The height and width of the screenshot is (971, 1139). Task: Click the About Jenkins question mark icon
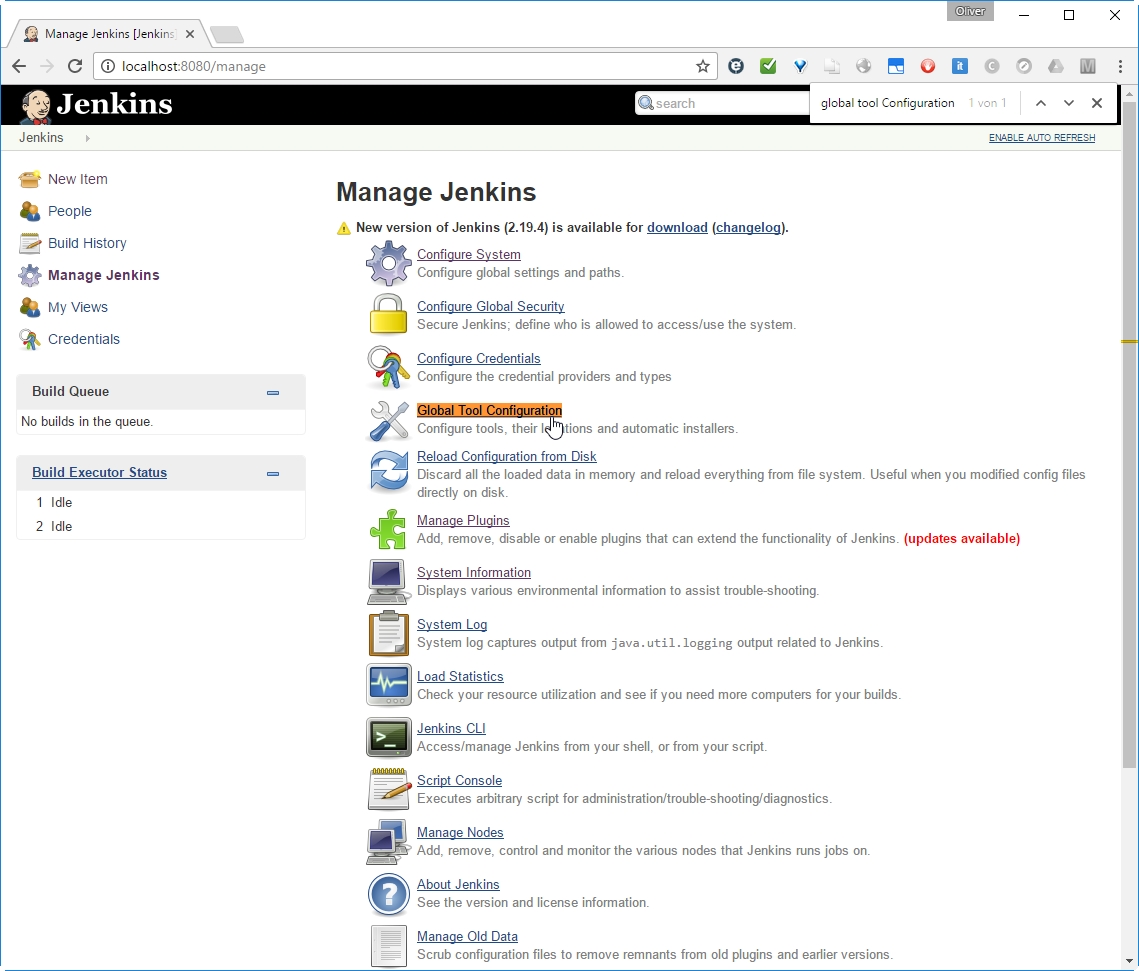tap(388, 894)
